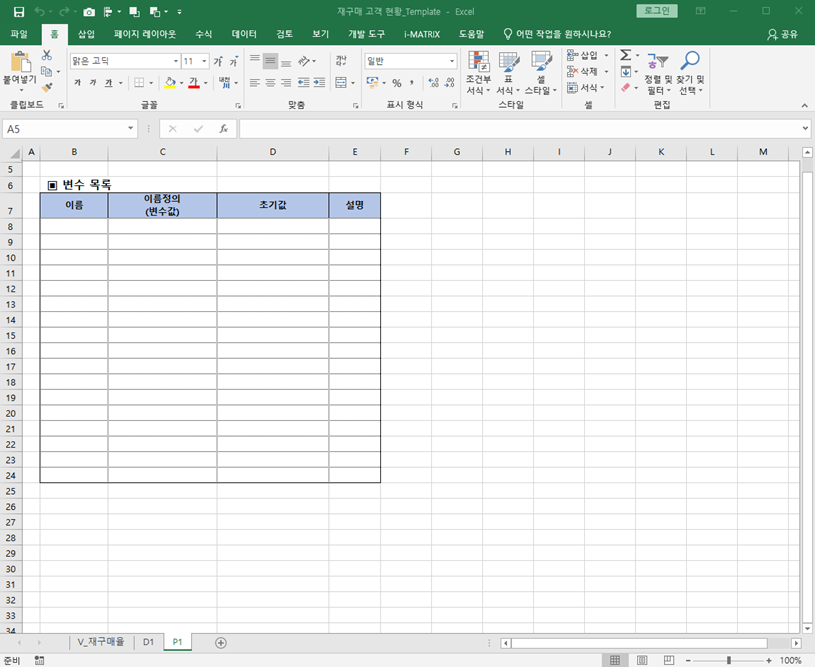Open the Name Box dropdown arrow
This screenshot has width=815, height=667.
tap(131, 129)
